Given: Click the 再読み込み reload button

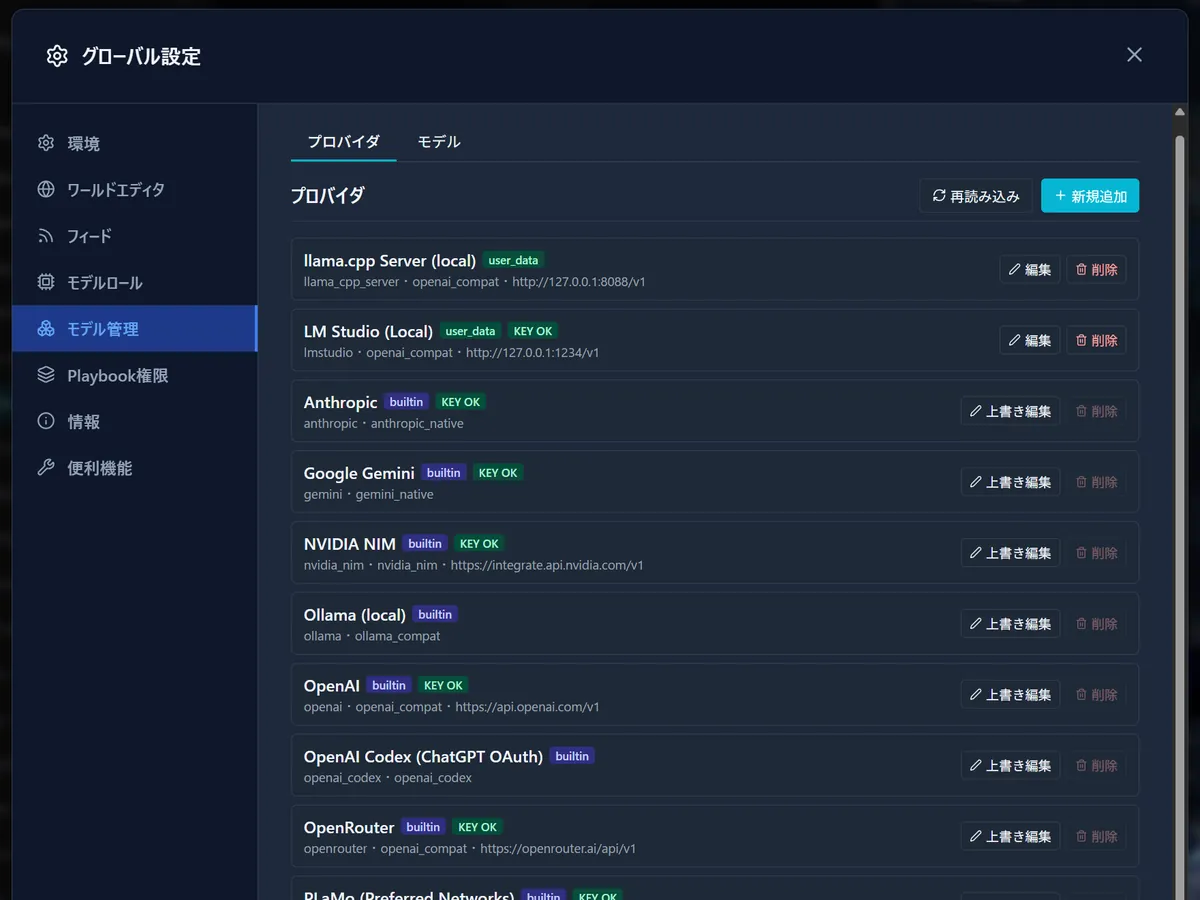Looking at the screenshot, I should 976,196.
